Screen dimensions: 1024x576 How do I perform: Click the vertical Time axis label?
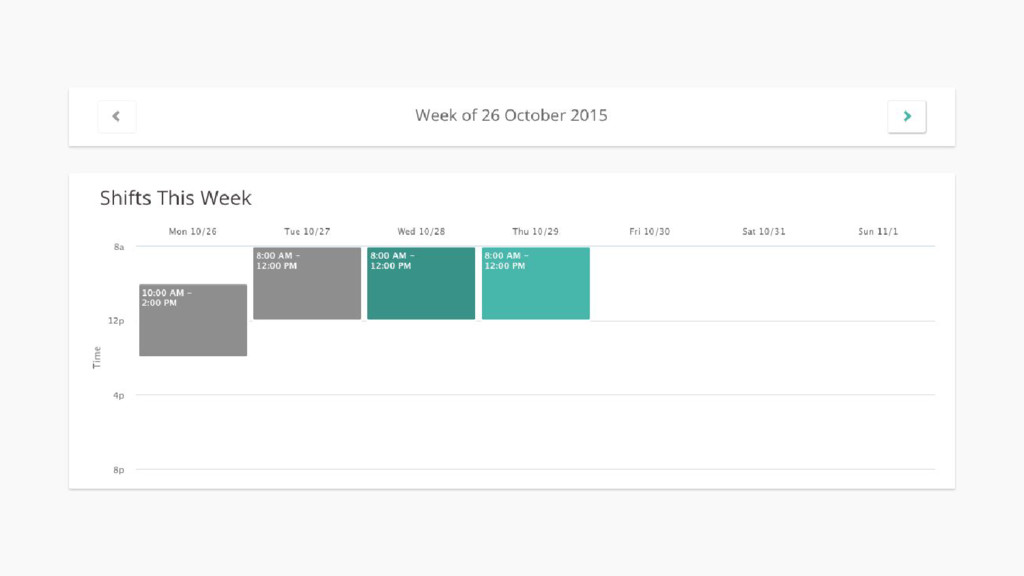pyautogui.click(x=97, y=358)
